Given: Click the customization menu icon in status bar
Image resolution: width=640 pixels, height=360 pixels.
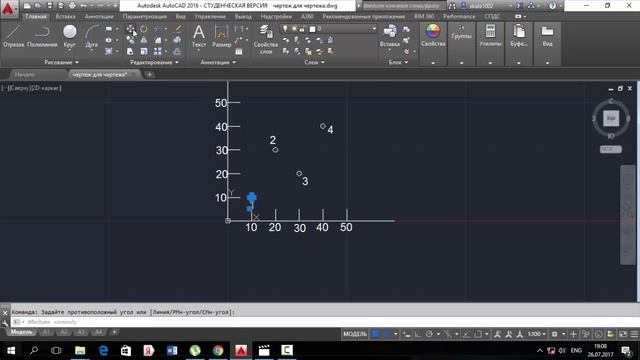Looking at the screenshot, I should pos(634,334).
